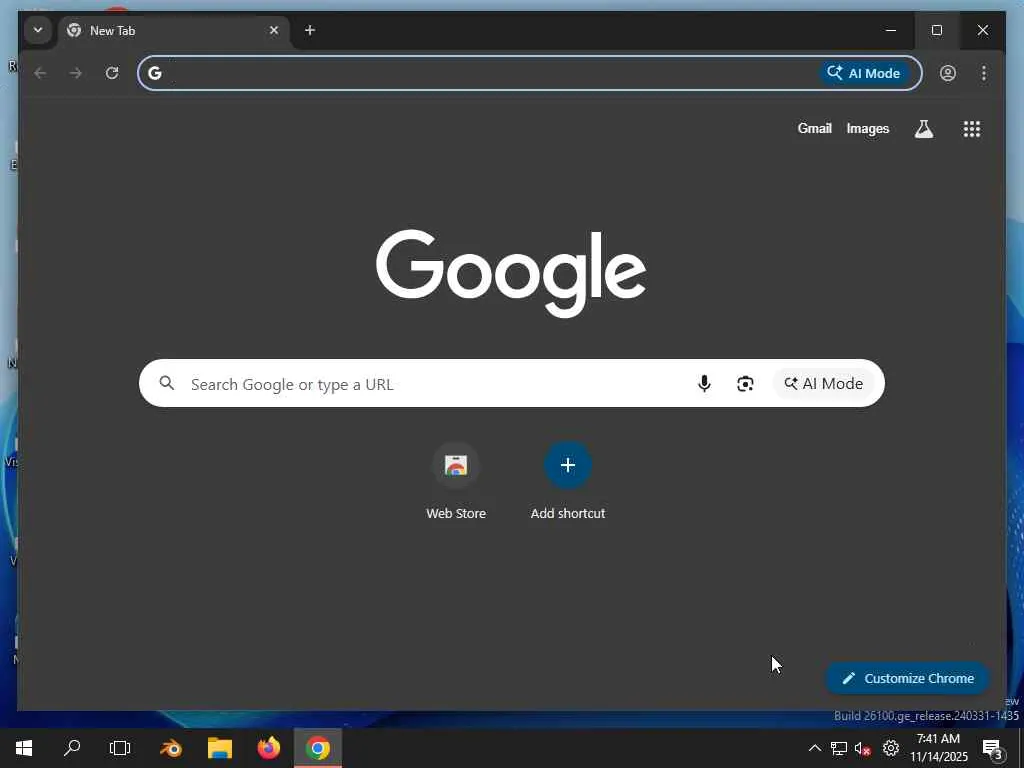Screen dimensions: 1024x768
Task: Open a new tab with plus button
Action: click(310, 30)
